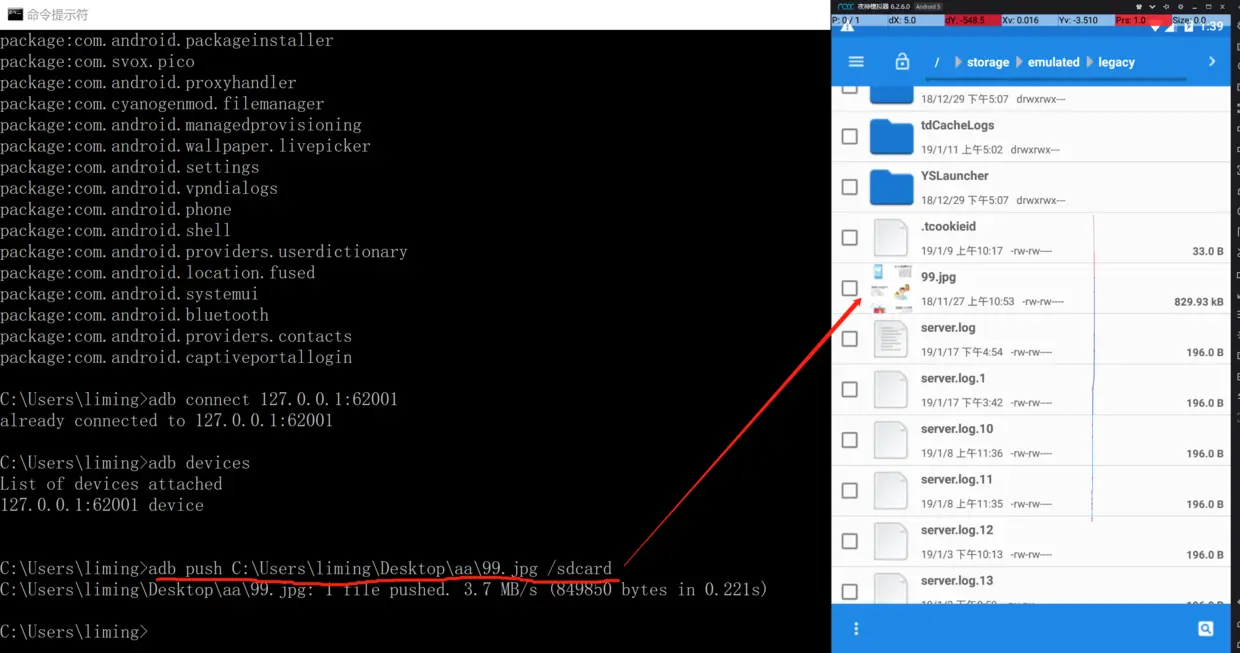Tap the search magnifier icon
The width and height of the screenshot is (1240, 653).
click(1206, 629)
